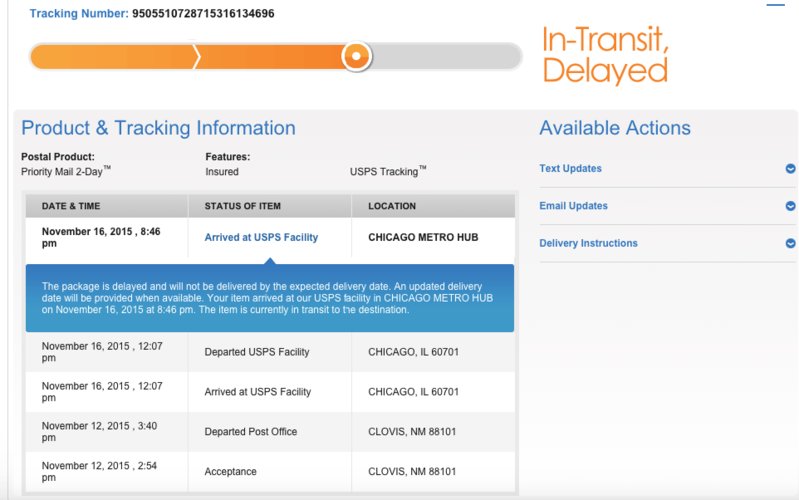Click the Postal Product label
The image size is (799, 500).
pyautogui.click(x=58, y=156)
